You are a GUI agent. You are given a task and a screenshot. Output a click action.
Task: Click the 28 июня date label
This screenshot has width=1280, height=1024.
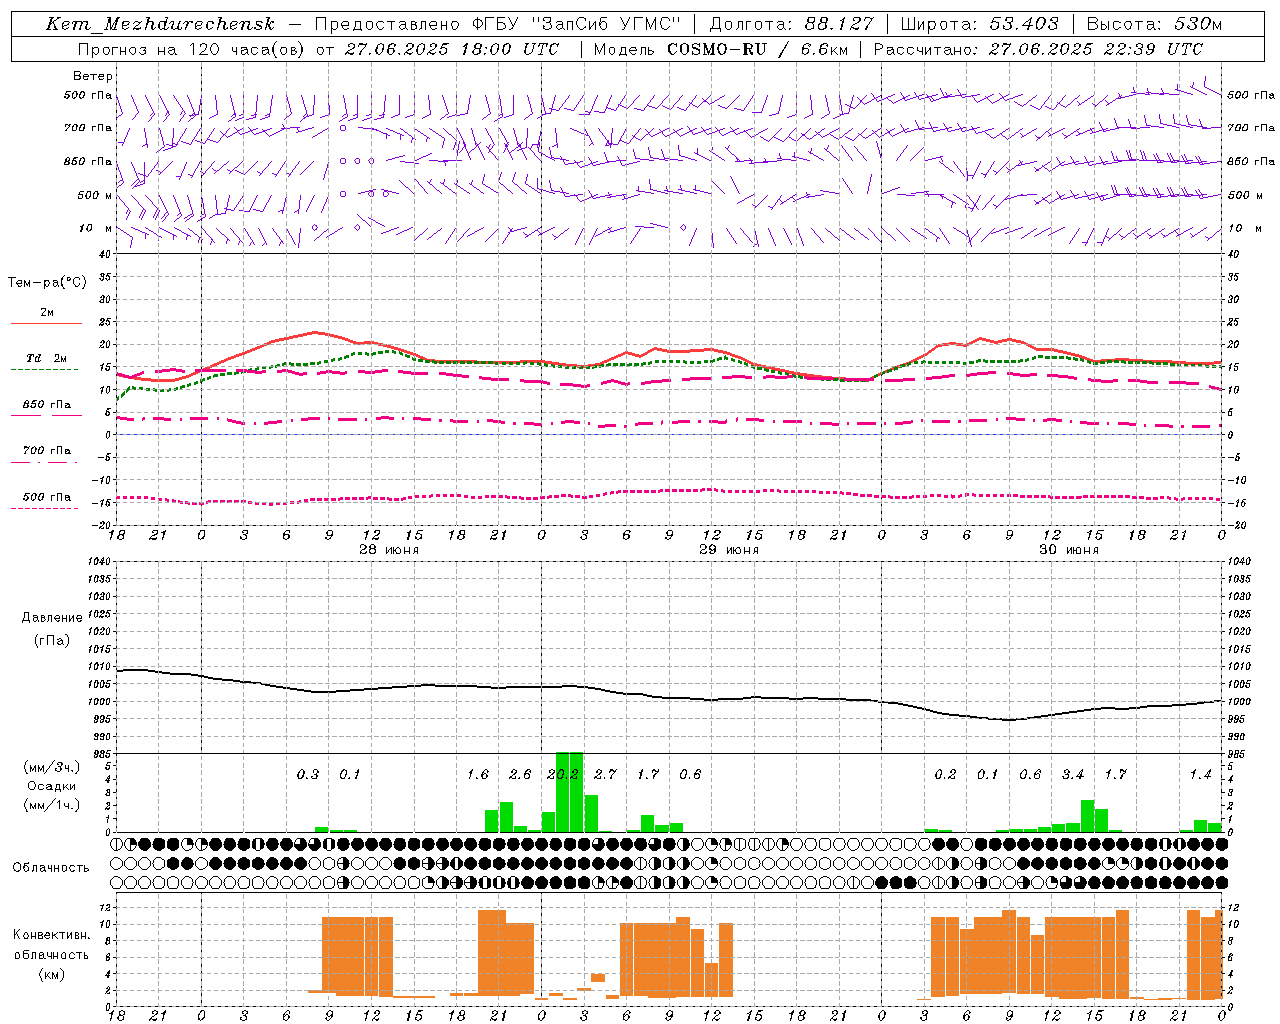389,550
